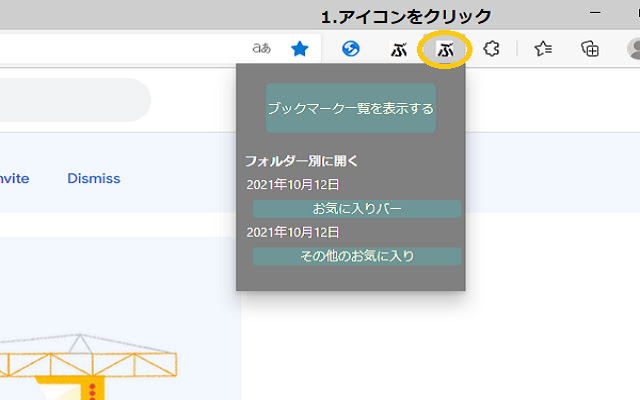Click the date above その他のお気に入り

coord(293,232)
